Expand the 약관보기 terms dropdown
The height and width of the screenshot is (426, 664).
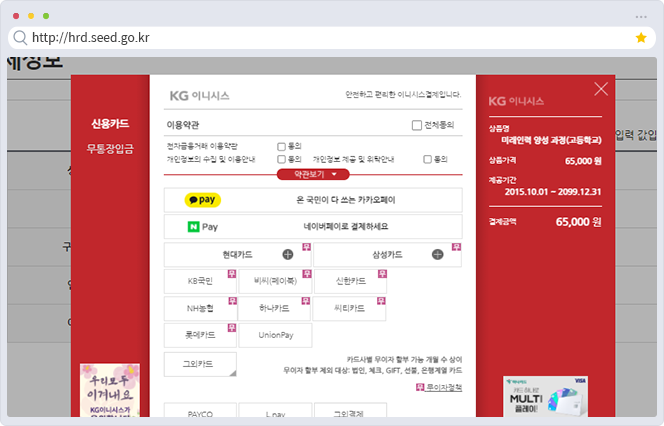coord(313,174)
